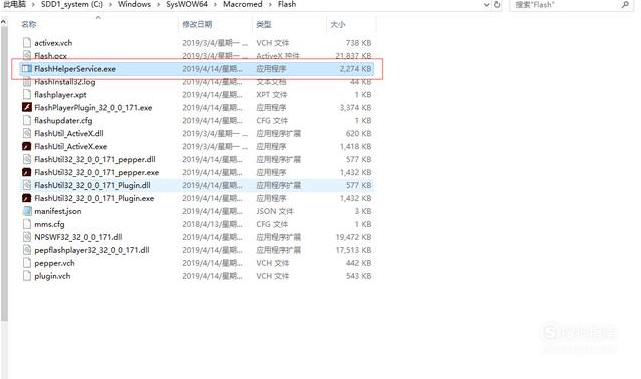641x379 pixels.
Task: Click the 2018/4/13 date cell
Action: tap(212, 224)
